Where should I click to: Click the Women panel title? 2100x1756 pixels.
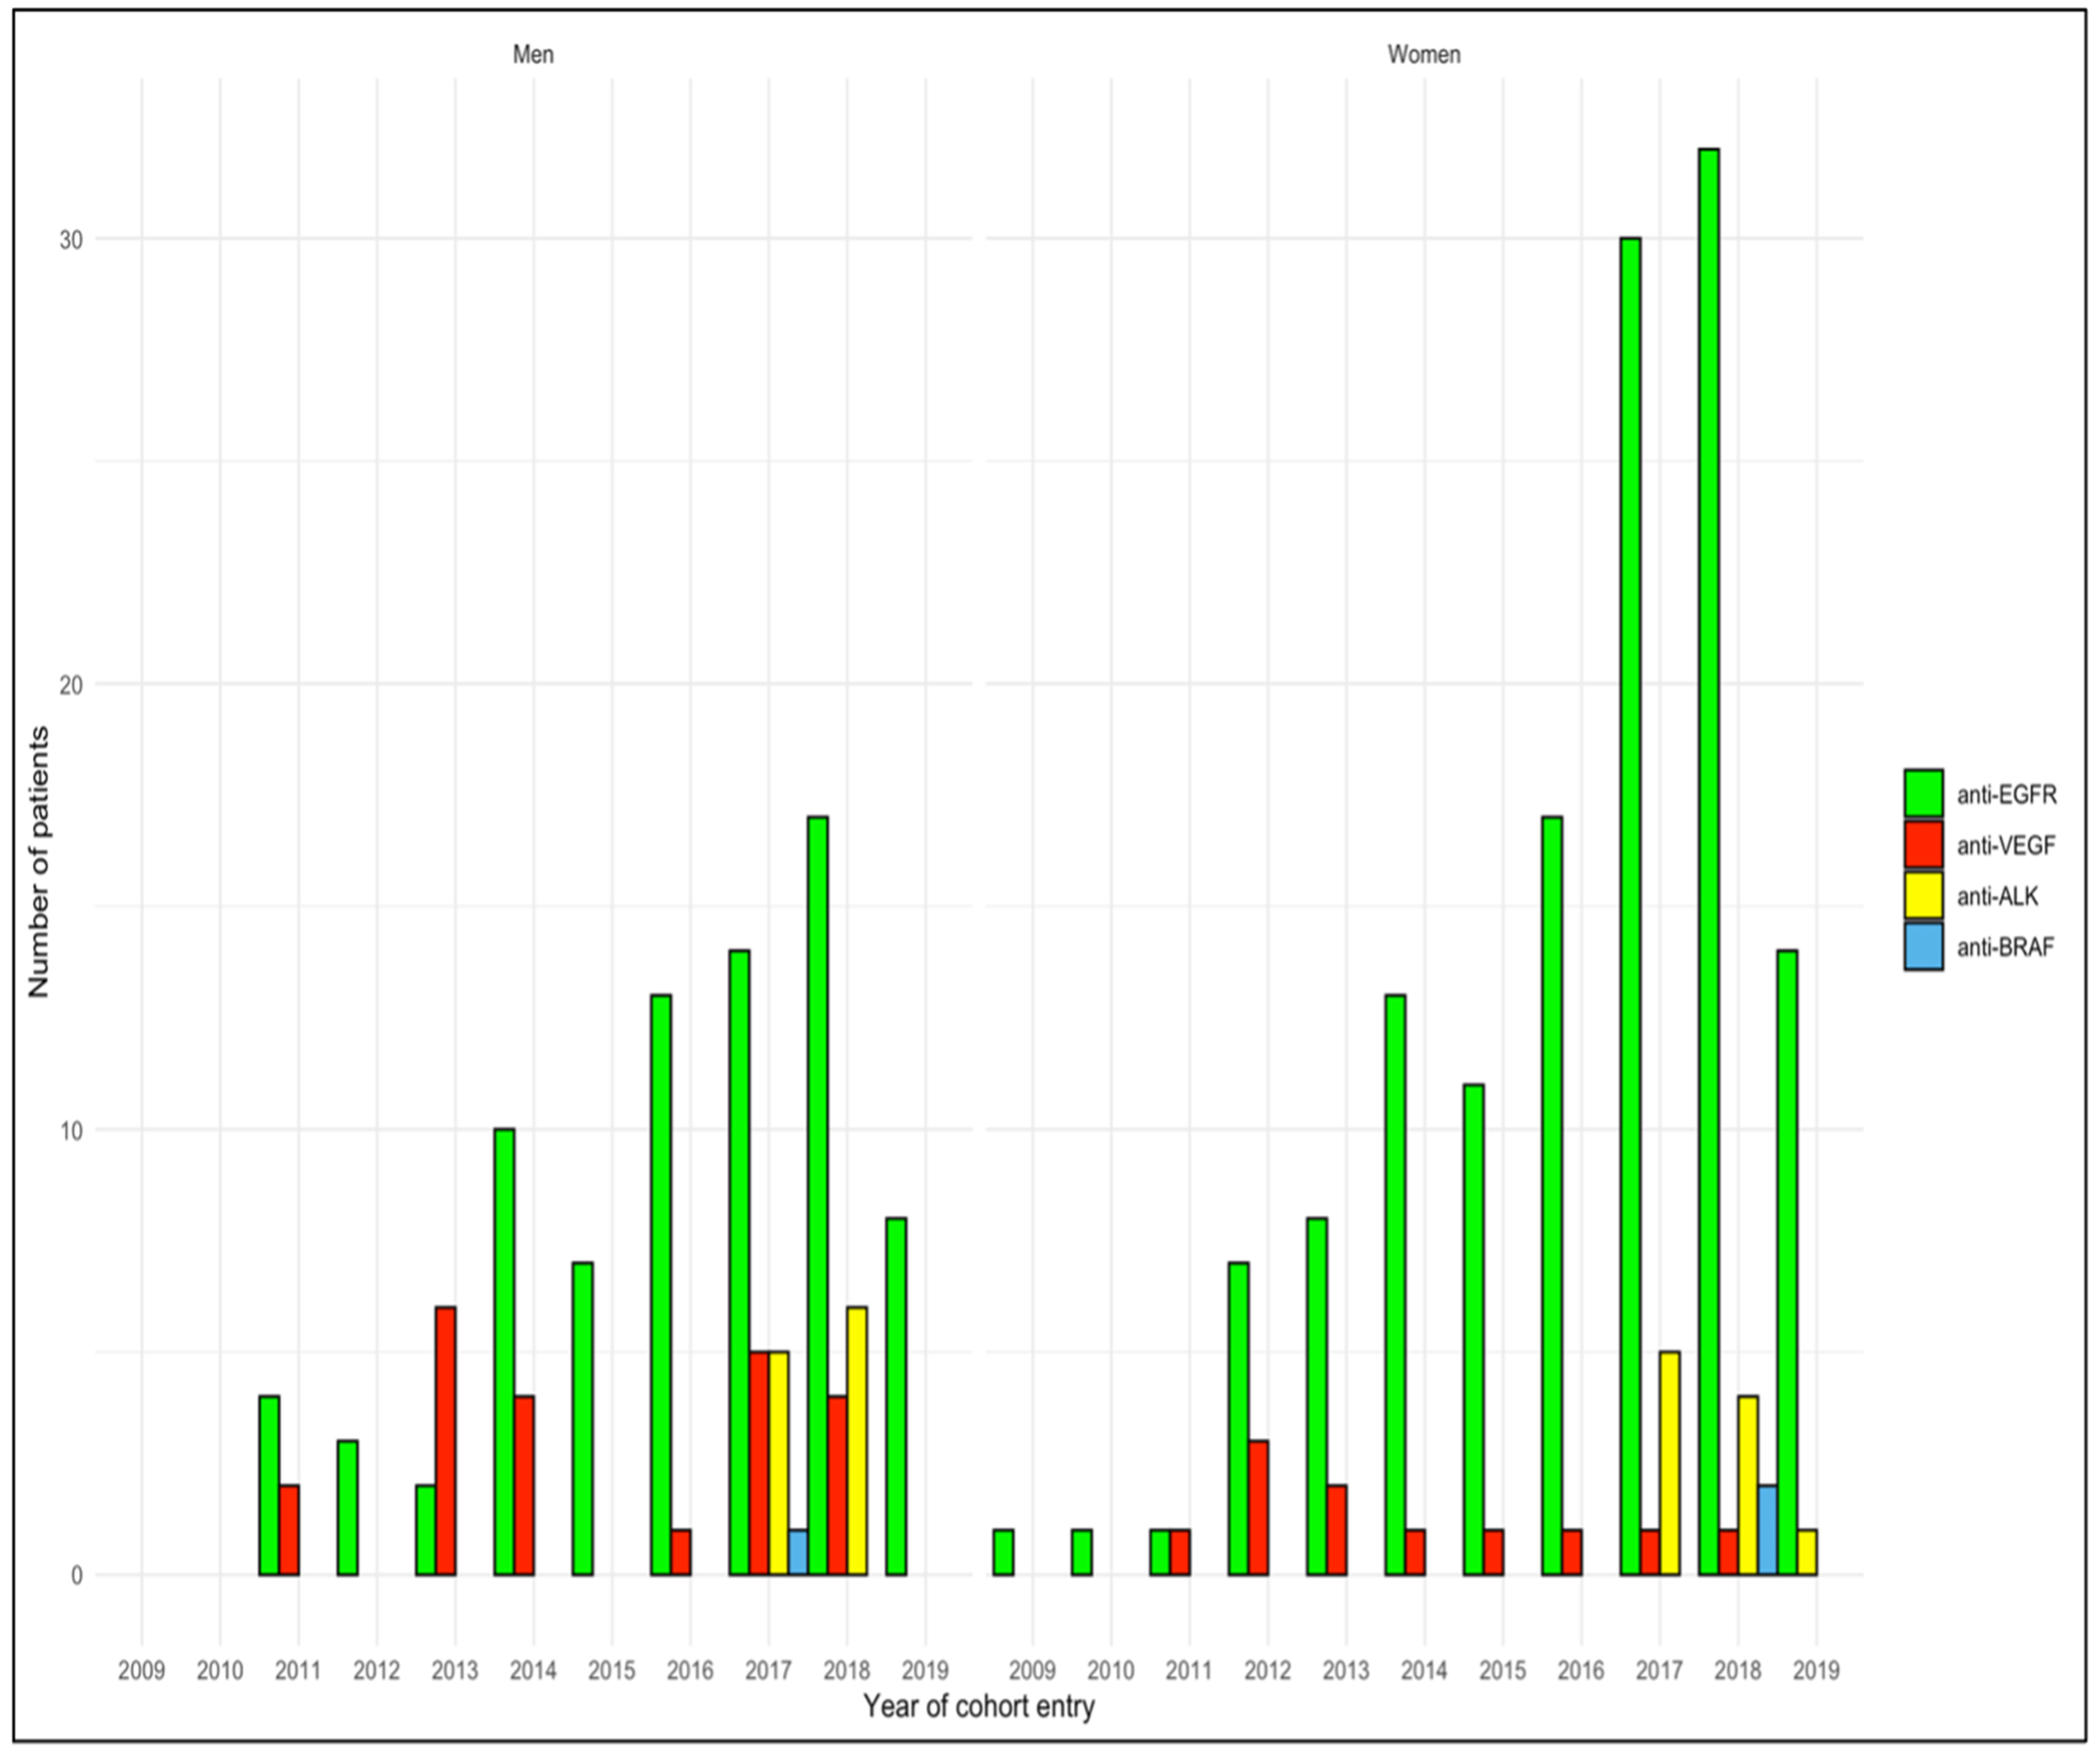pyautogui.click(x=1423, y=54)
